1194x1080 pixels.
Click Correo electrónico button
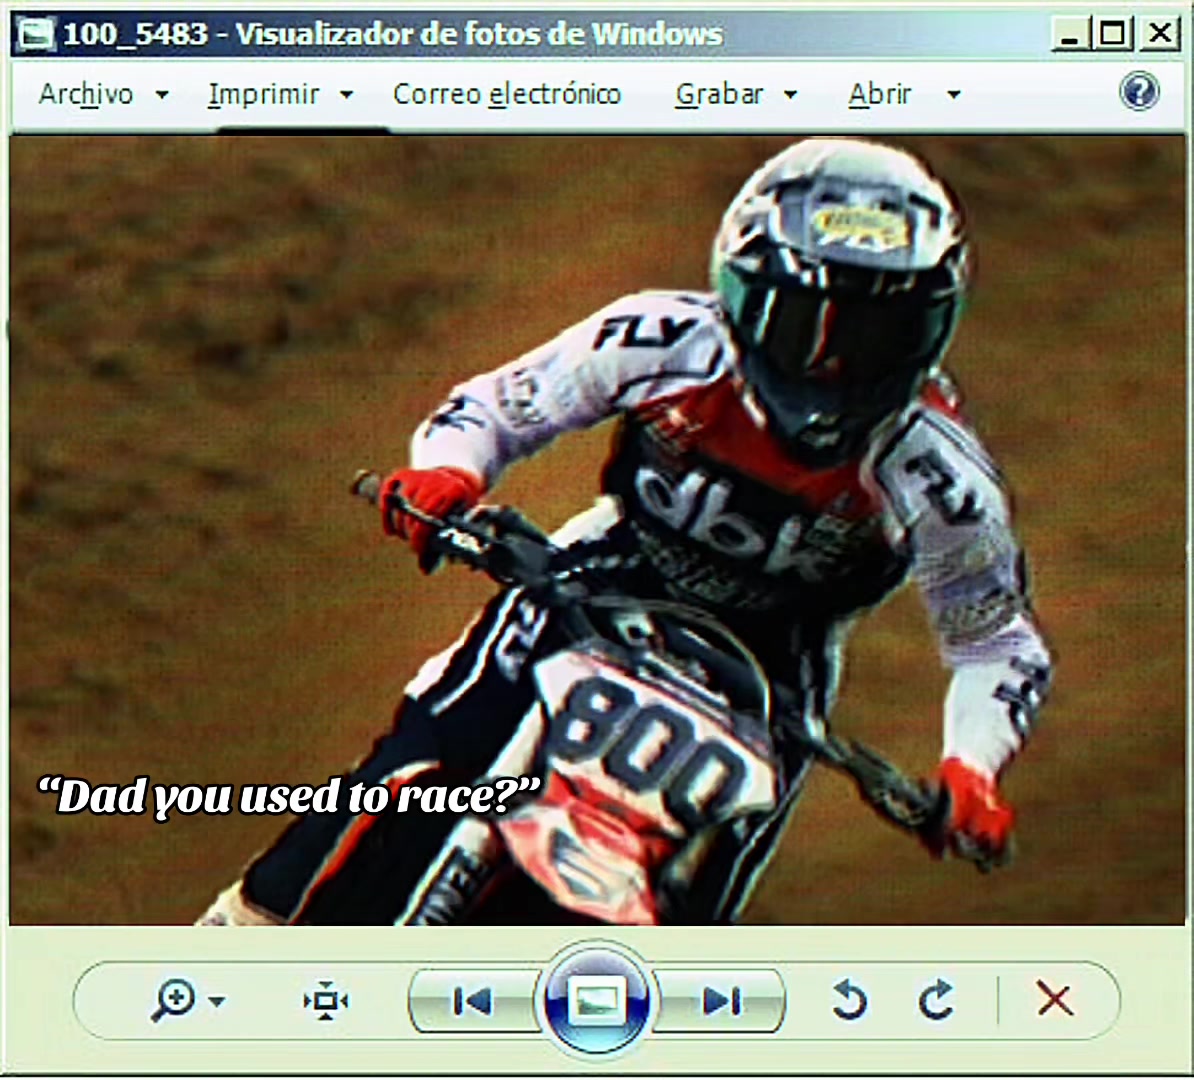point(507,94)
